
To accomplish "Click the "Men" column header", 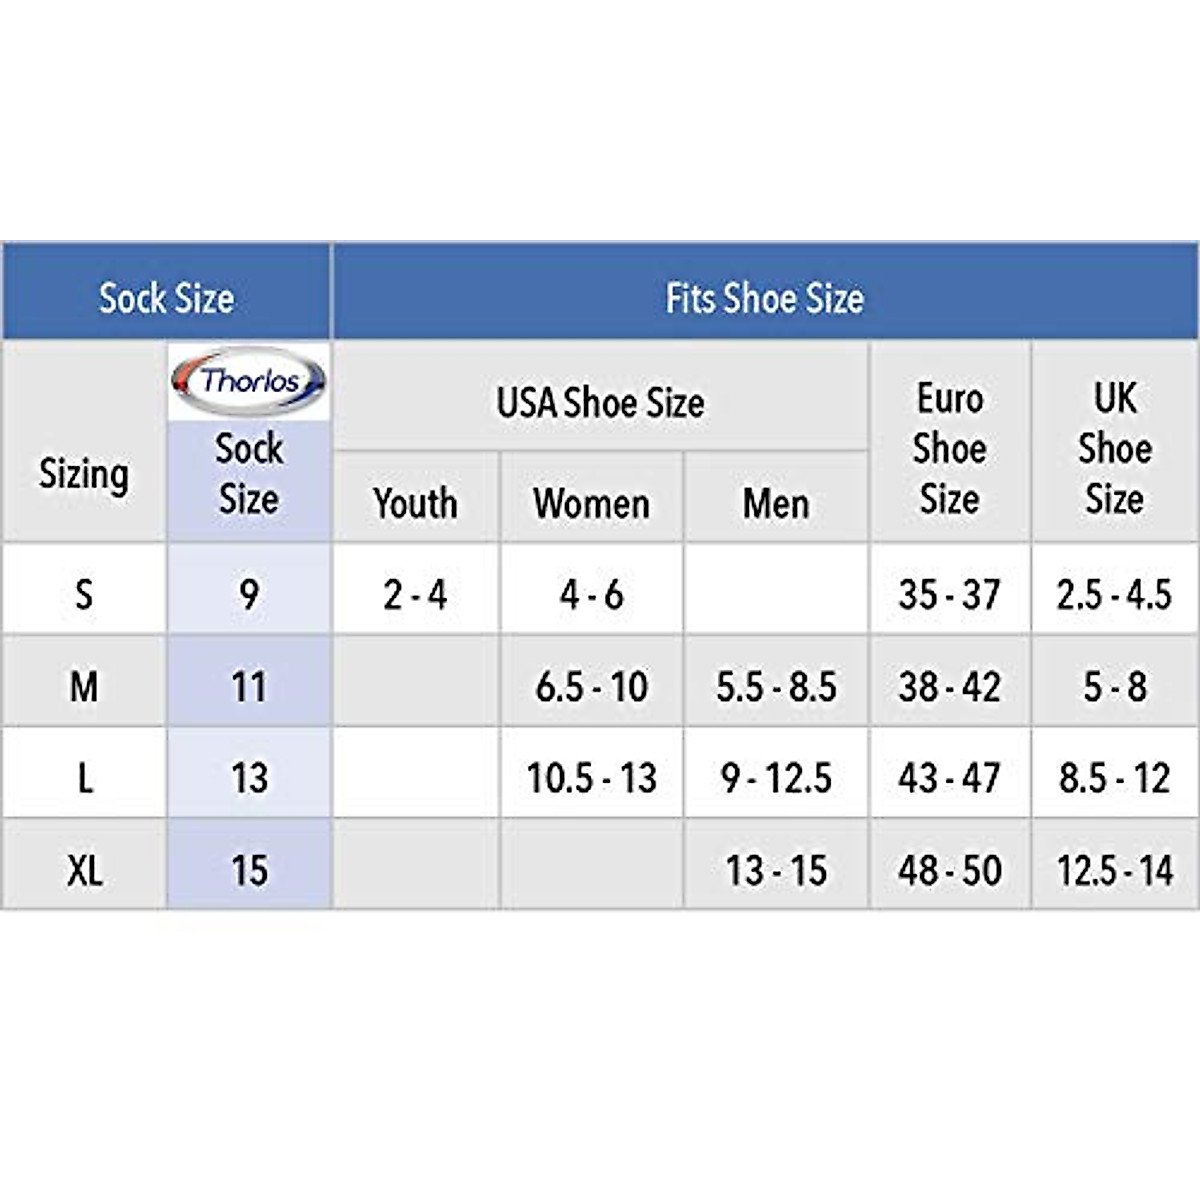I will (x=776, y=503).
